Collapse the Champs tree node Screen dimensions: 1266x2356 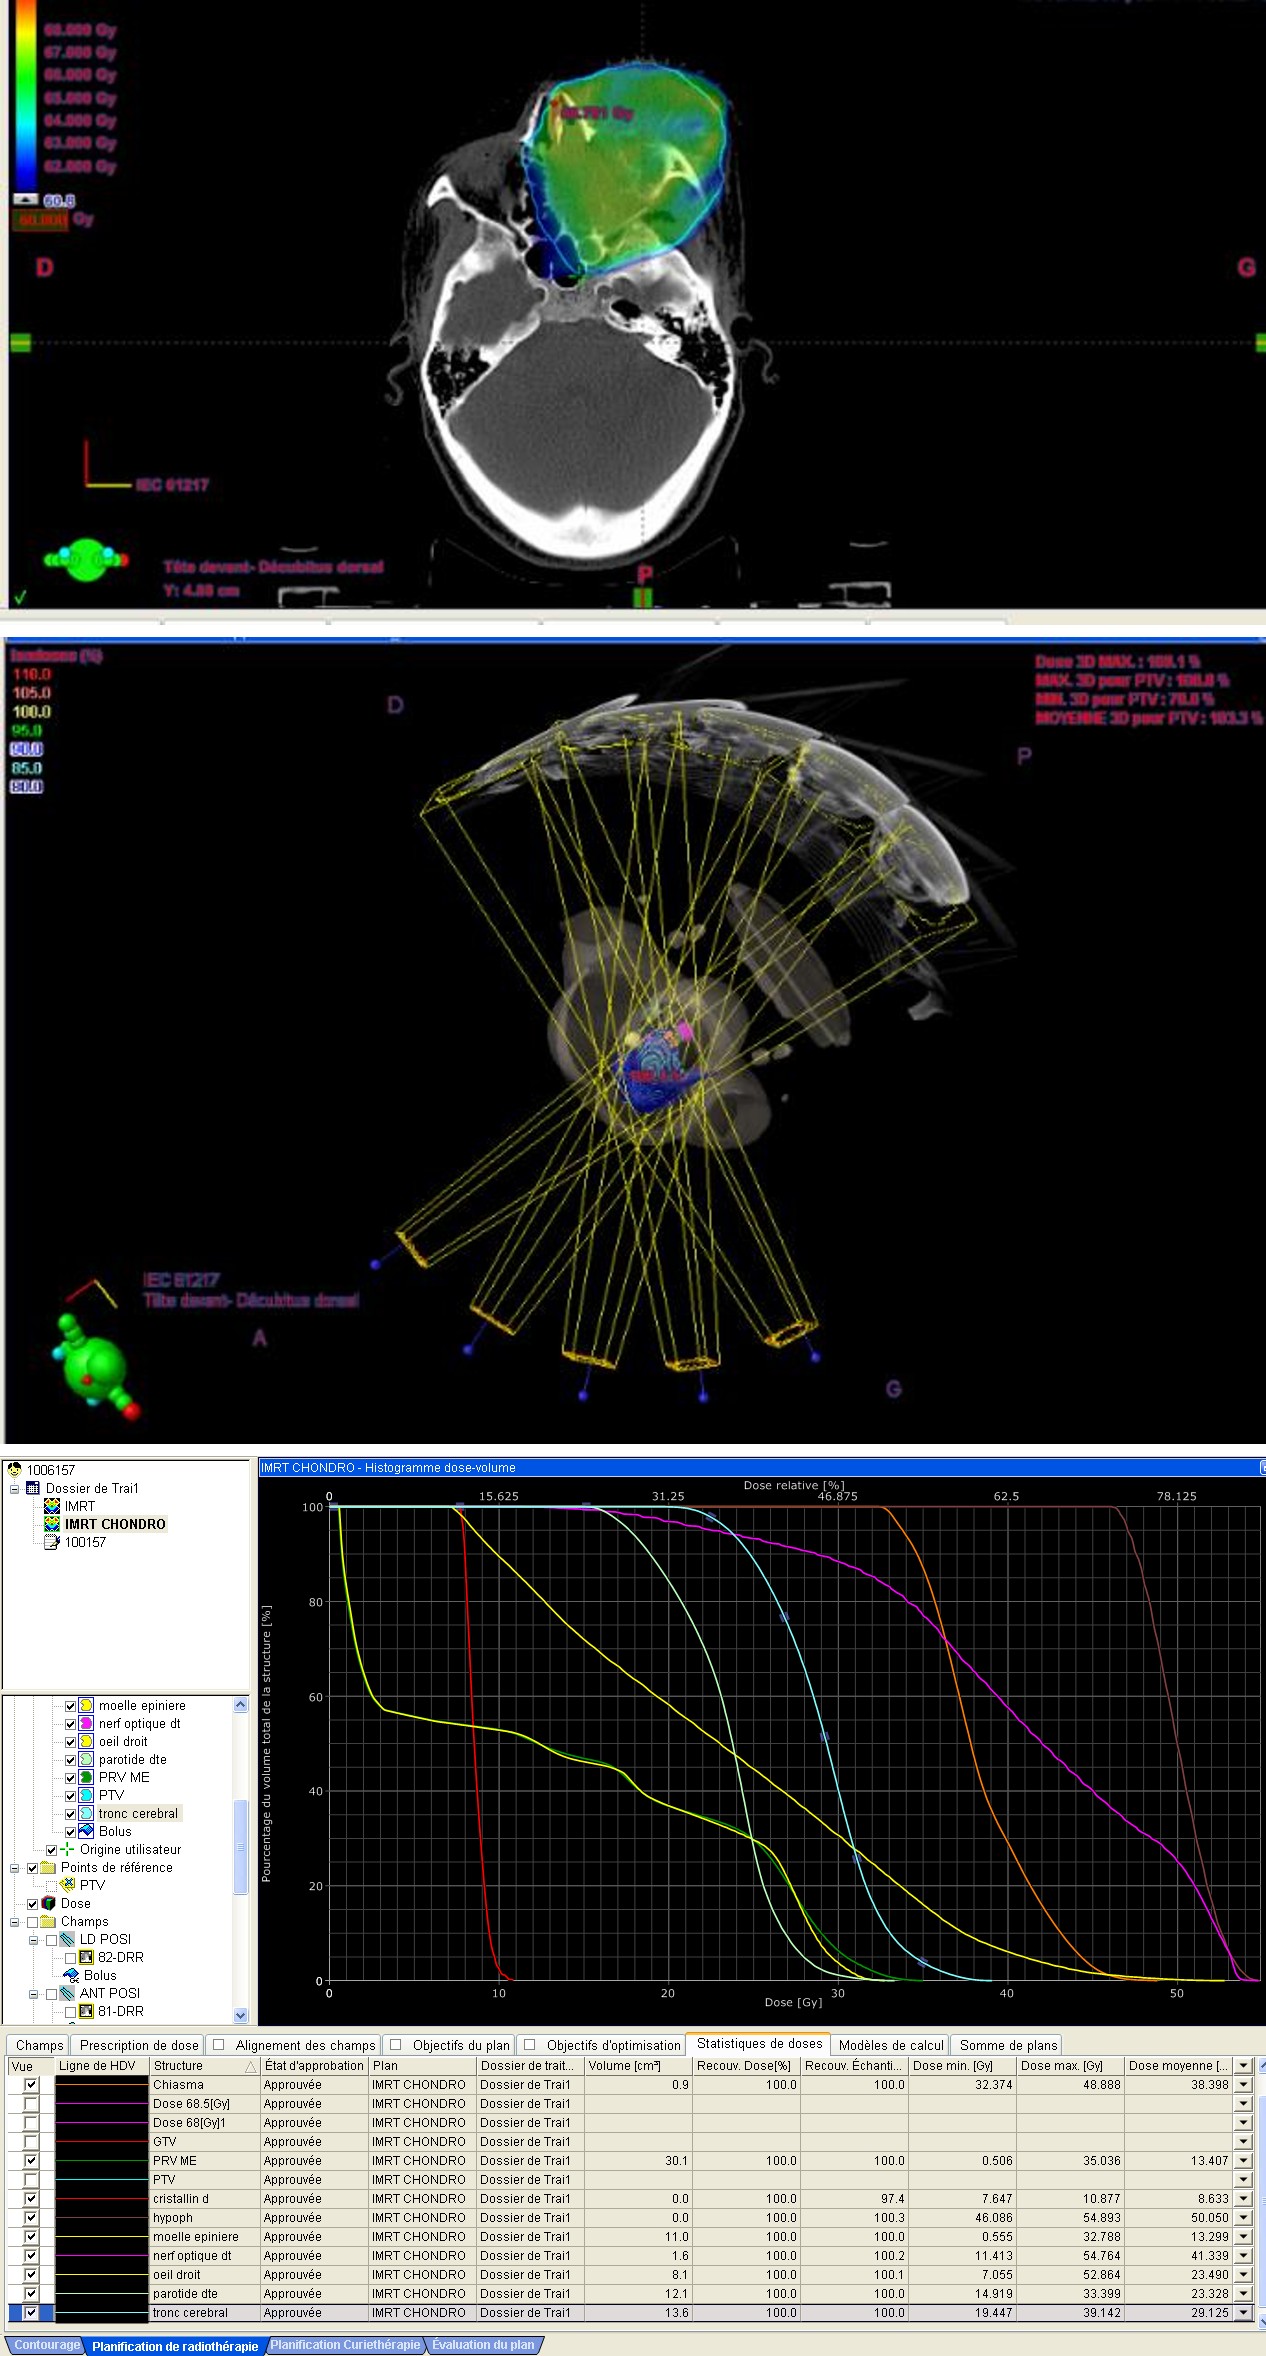coord(15,1921)
